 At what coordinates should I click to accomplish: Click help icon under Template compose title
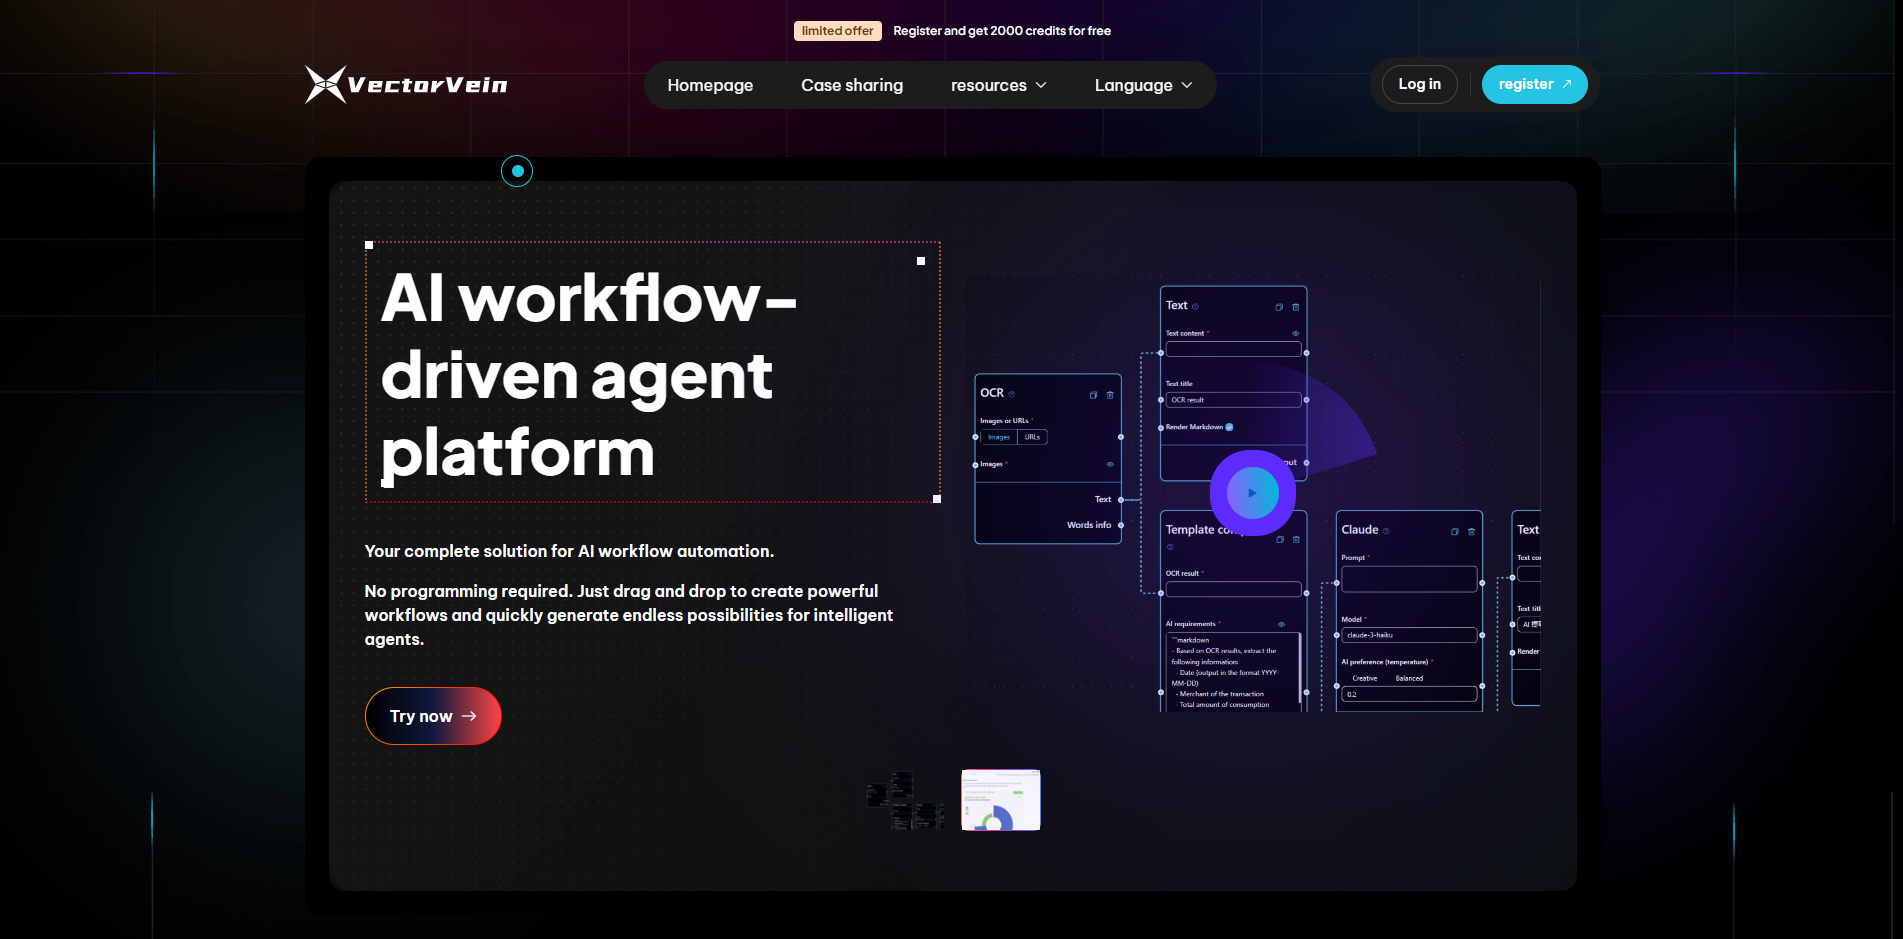[1170, 547]
